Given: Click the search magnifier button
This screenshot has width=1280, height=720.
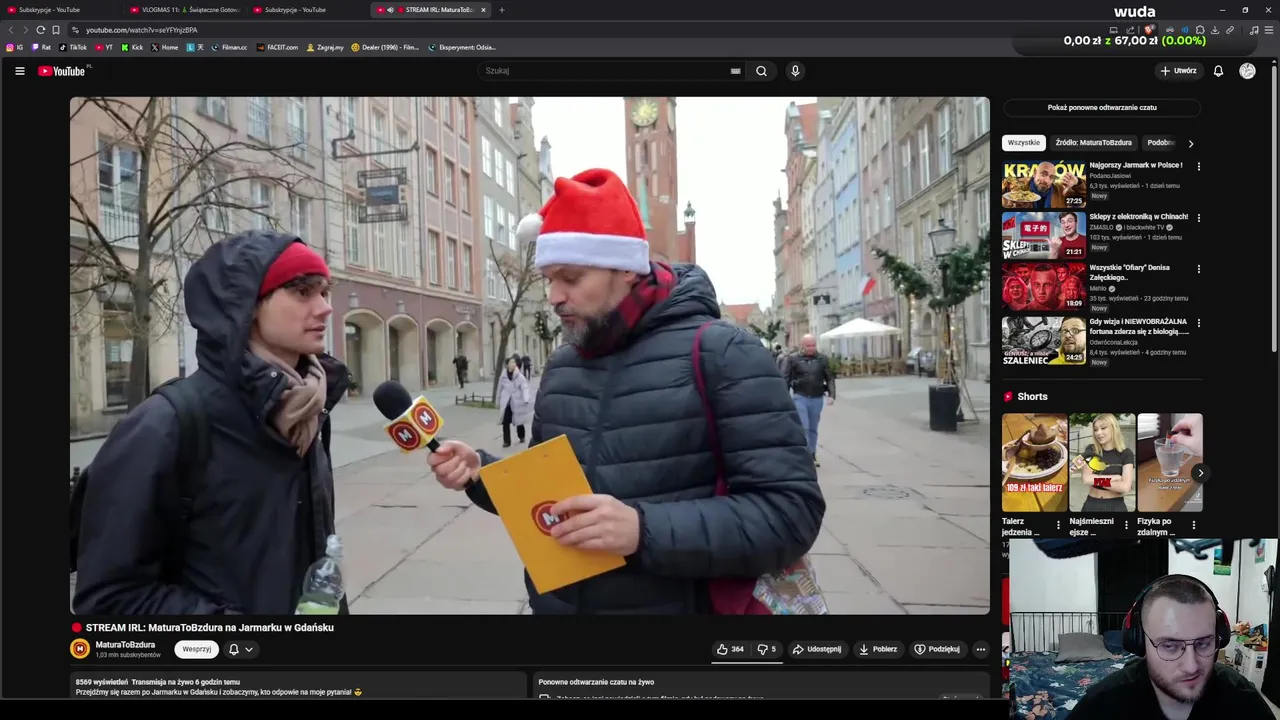Looking at the screenshot, I should (761, 71).
